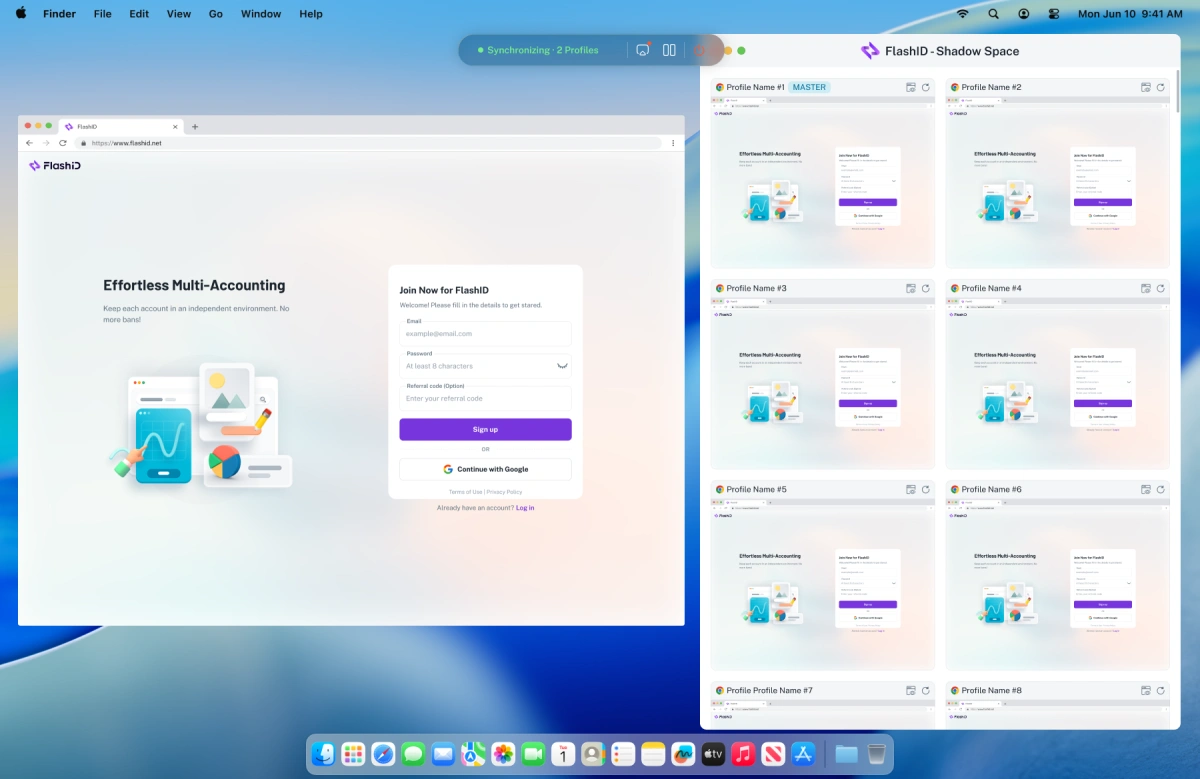Open window icon for Profile Name #5
Screen dimensions: 1200x779
point(911,490)
